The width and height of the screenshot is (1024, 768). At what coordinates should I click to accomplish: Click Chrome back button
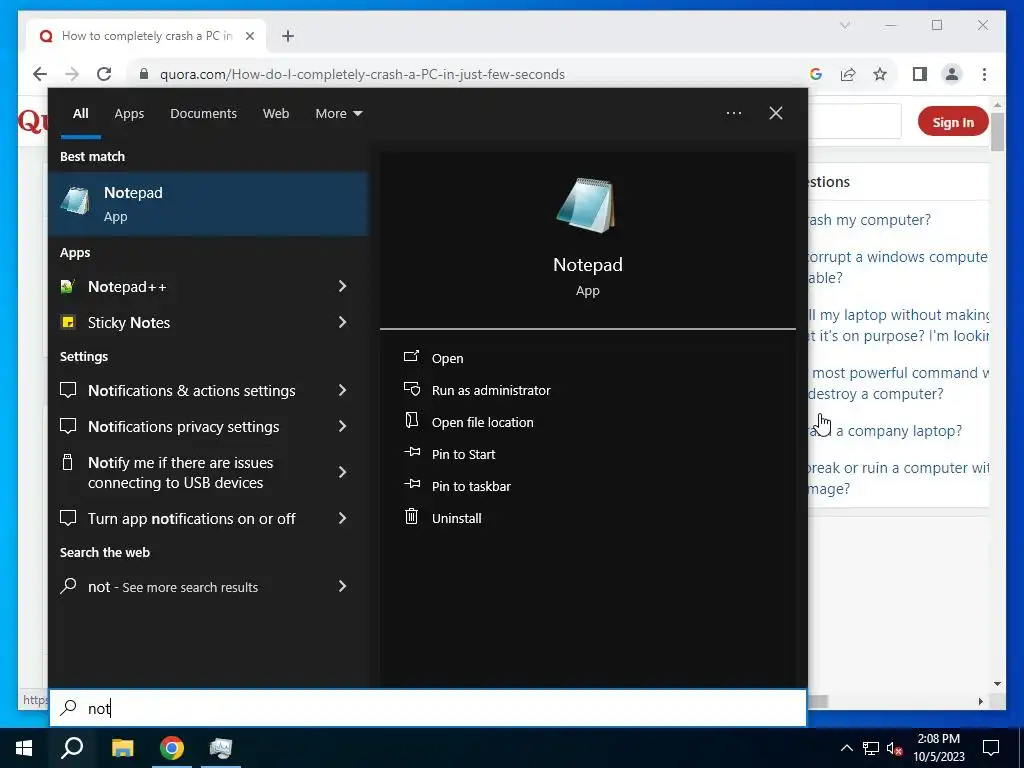click(40, 74)
